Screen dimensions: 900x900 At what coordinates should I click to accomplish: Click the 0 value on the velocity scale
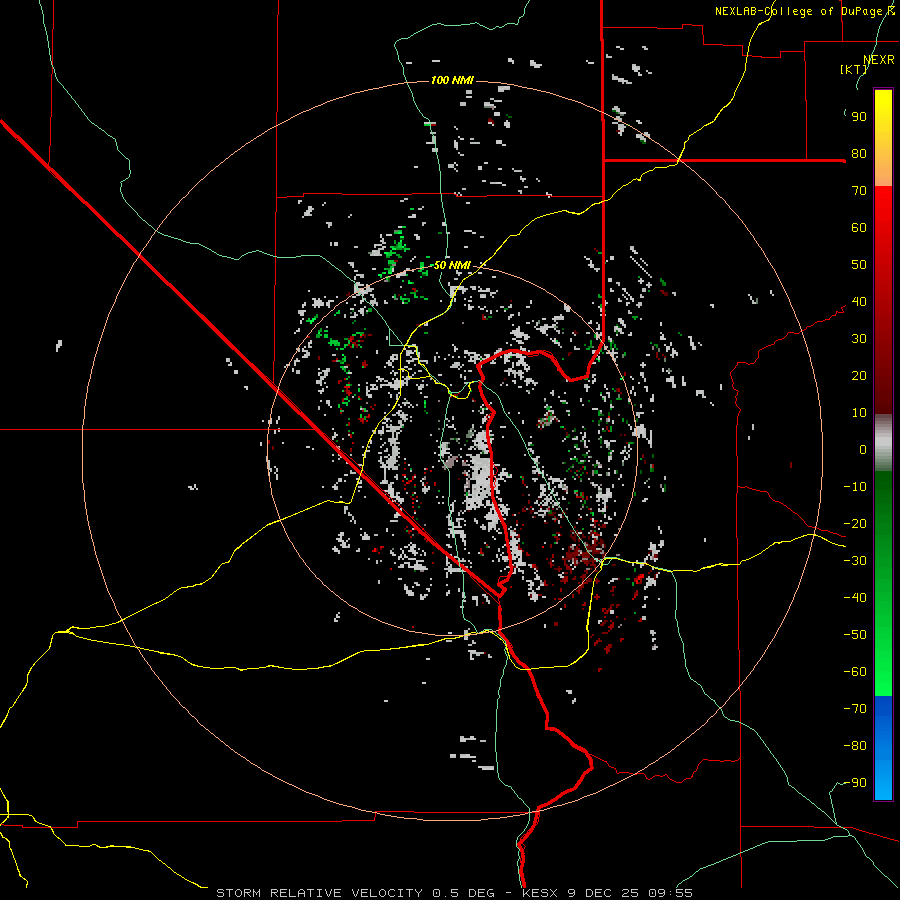coord(863,450)
